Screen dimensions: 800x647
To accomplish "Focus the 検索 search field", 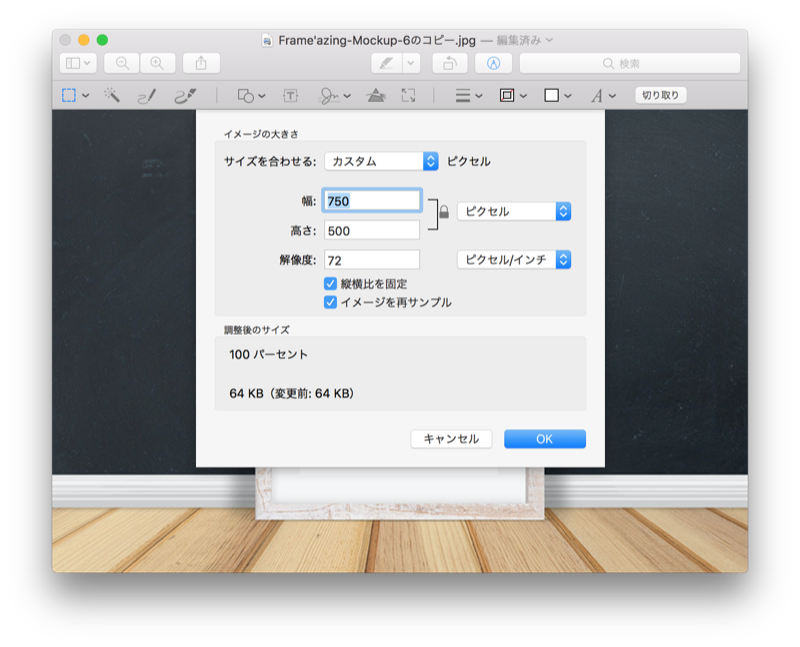I will (630, 63).
